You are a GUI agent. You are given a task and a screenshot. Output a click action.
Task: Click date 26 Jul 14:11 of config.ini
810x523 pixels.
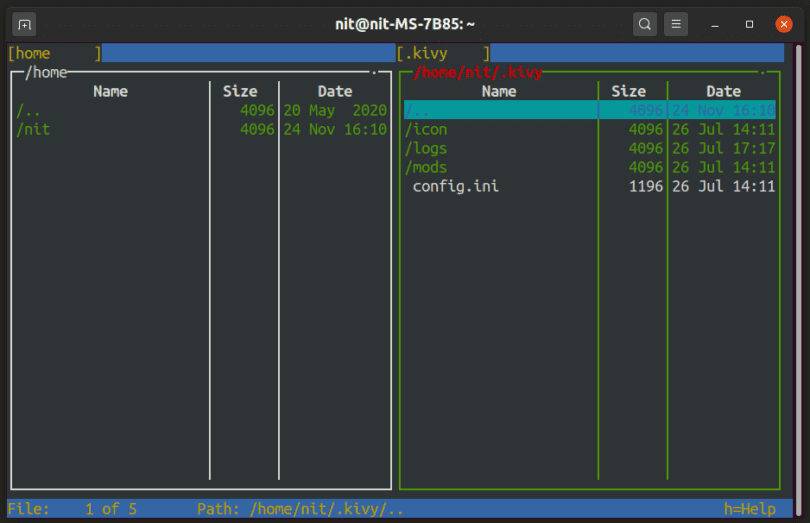(x=724, y=186)
